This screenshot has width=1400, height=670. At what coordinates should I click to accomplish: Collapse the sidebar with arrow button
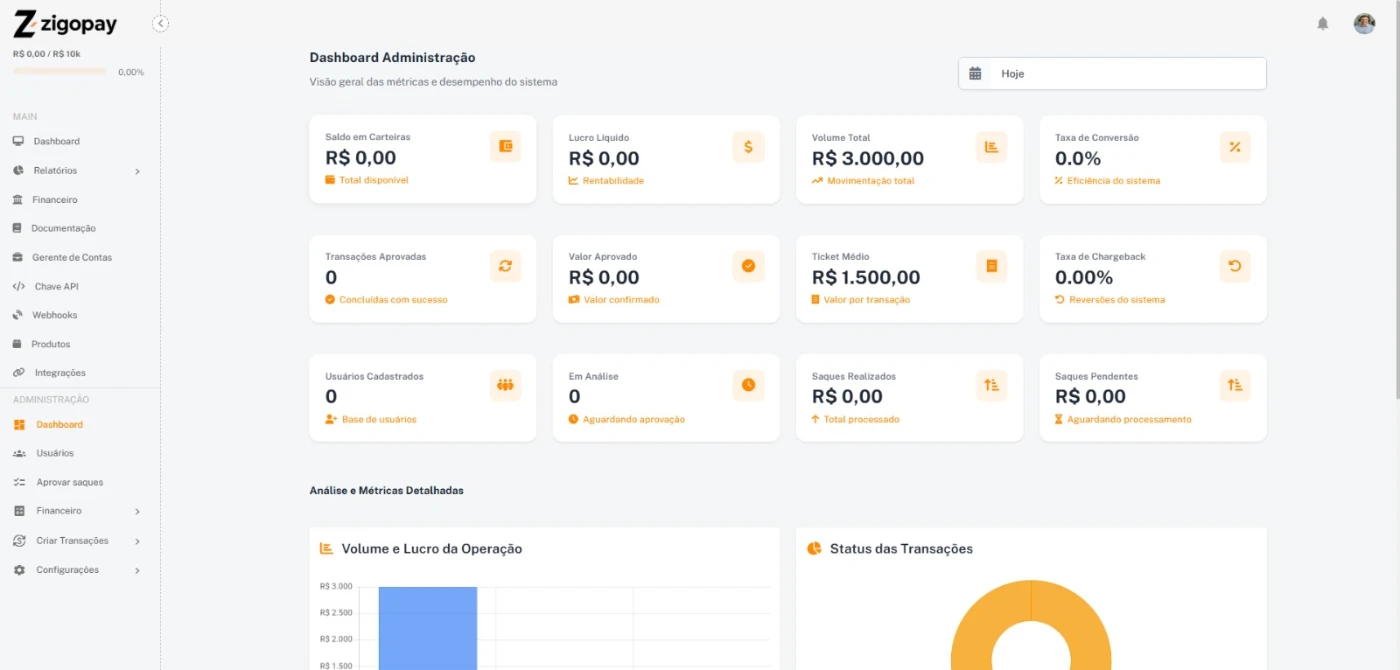(x=161, y=24)
